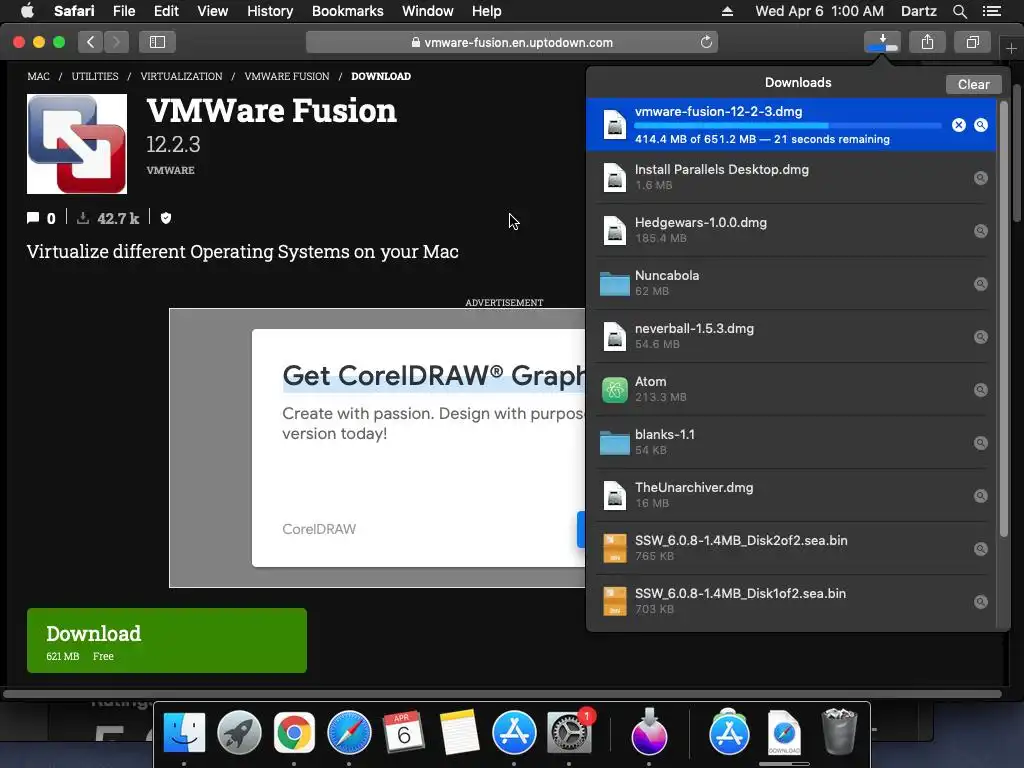Click the vmware-fusion download progress bar
1024x768 pixels.
[x=788, y=125]
